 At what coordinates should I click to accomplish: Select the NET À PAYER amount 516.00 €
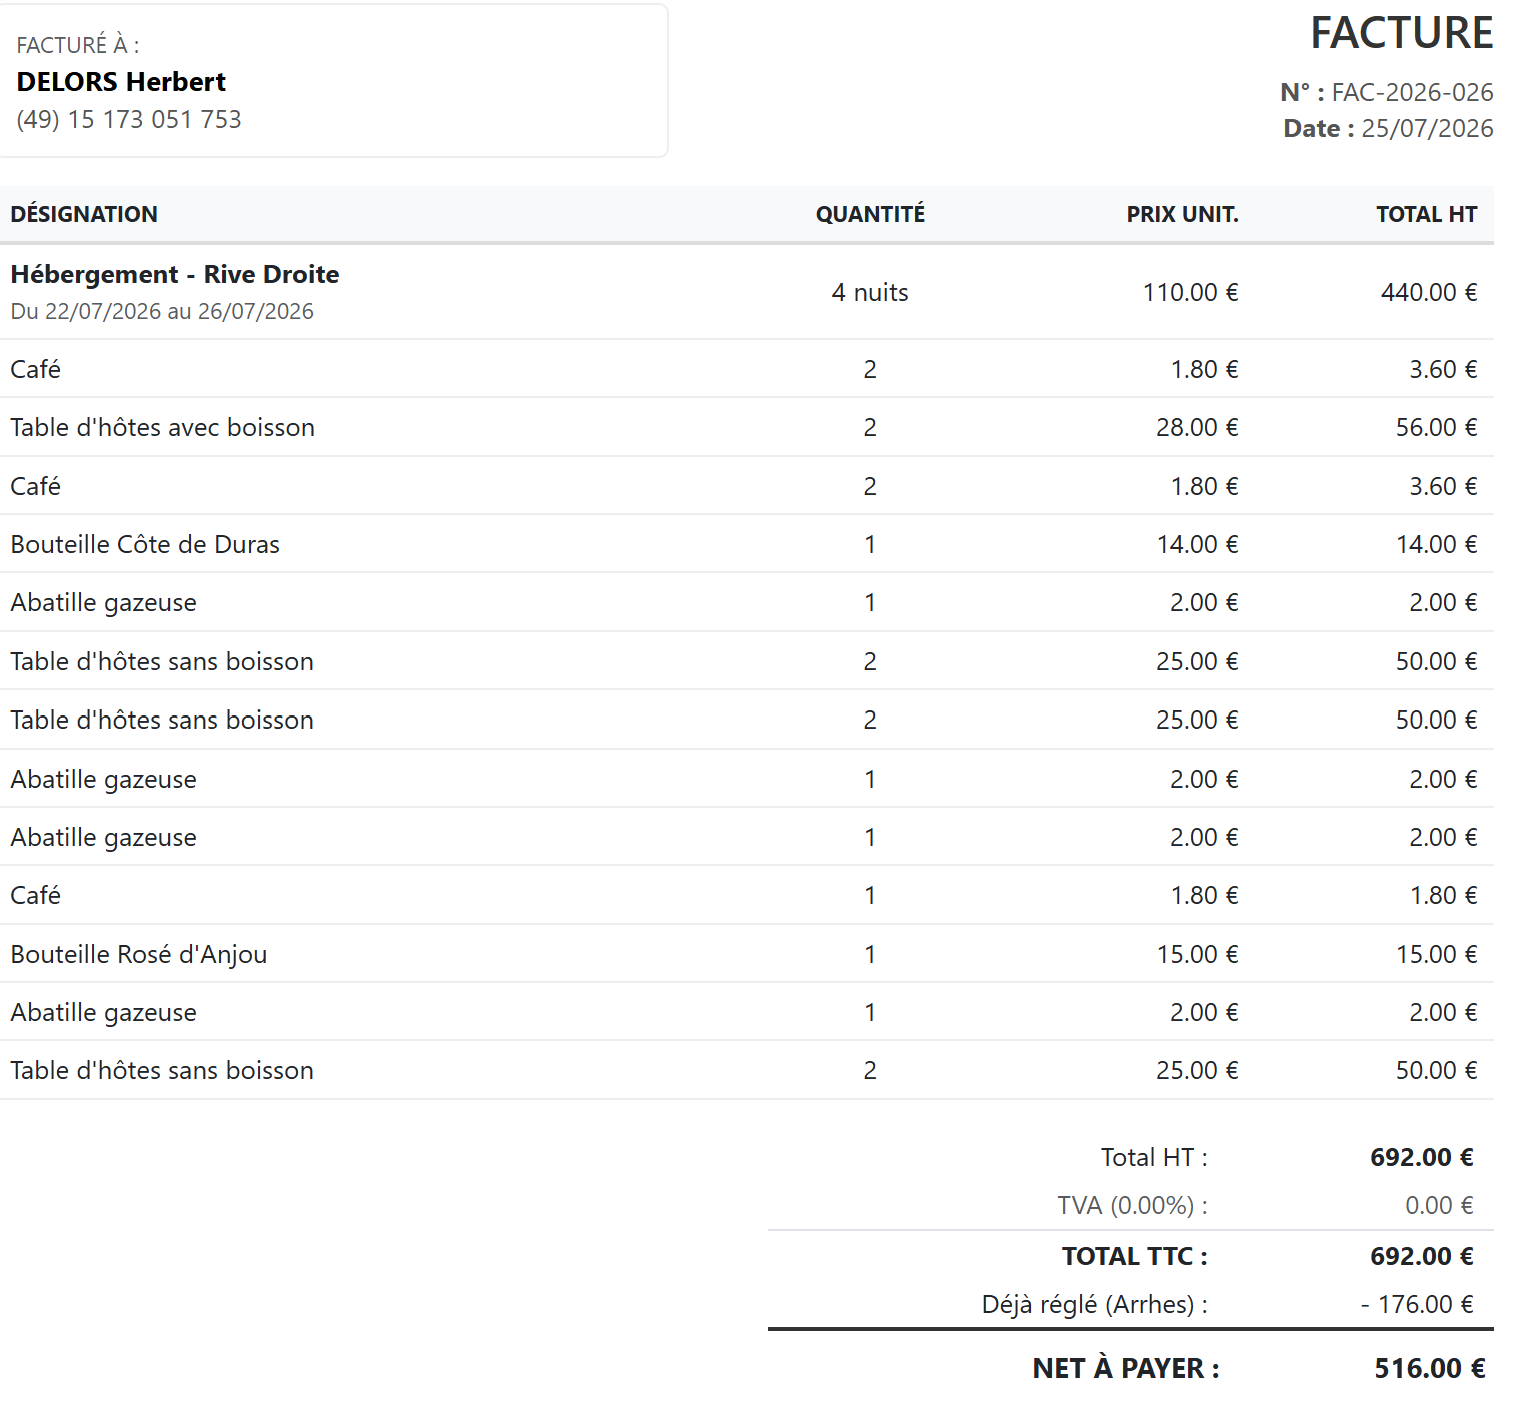[1429, 1368]
